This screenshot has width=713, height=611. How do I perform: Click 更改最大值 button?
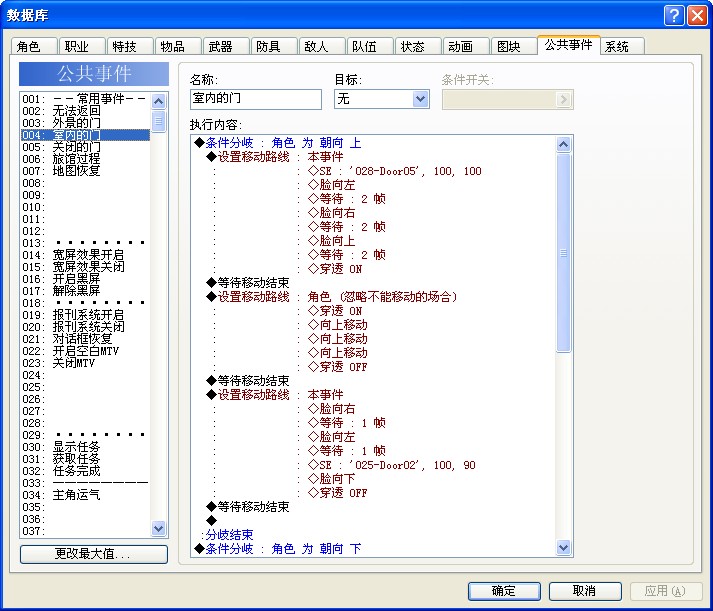pos(94,554)
